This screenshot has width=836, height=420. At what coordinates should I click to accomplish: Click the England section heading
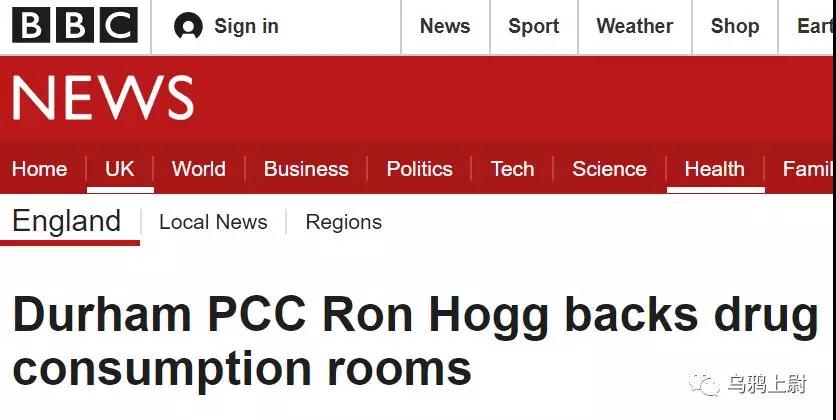click(67, 220)
